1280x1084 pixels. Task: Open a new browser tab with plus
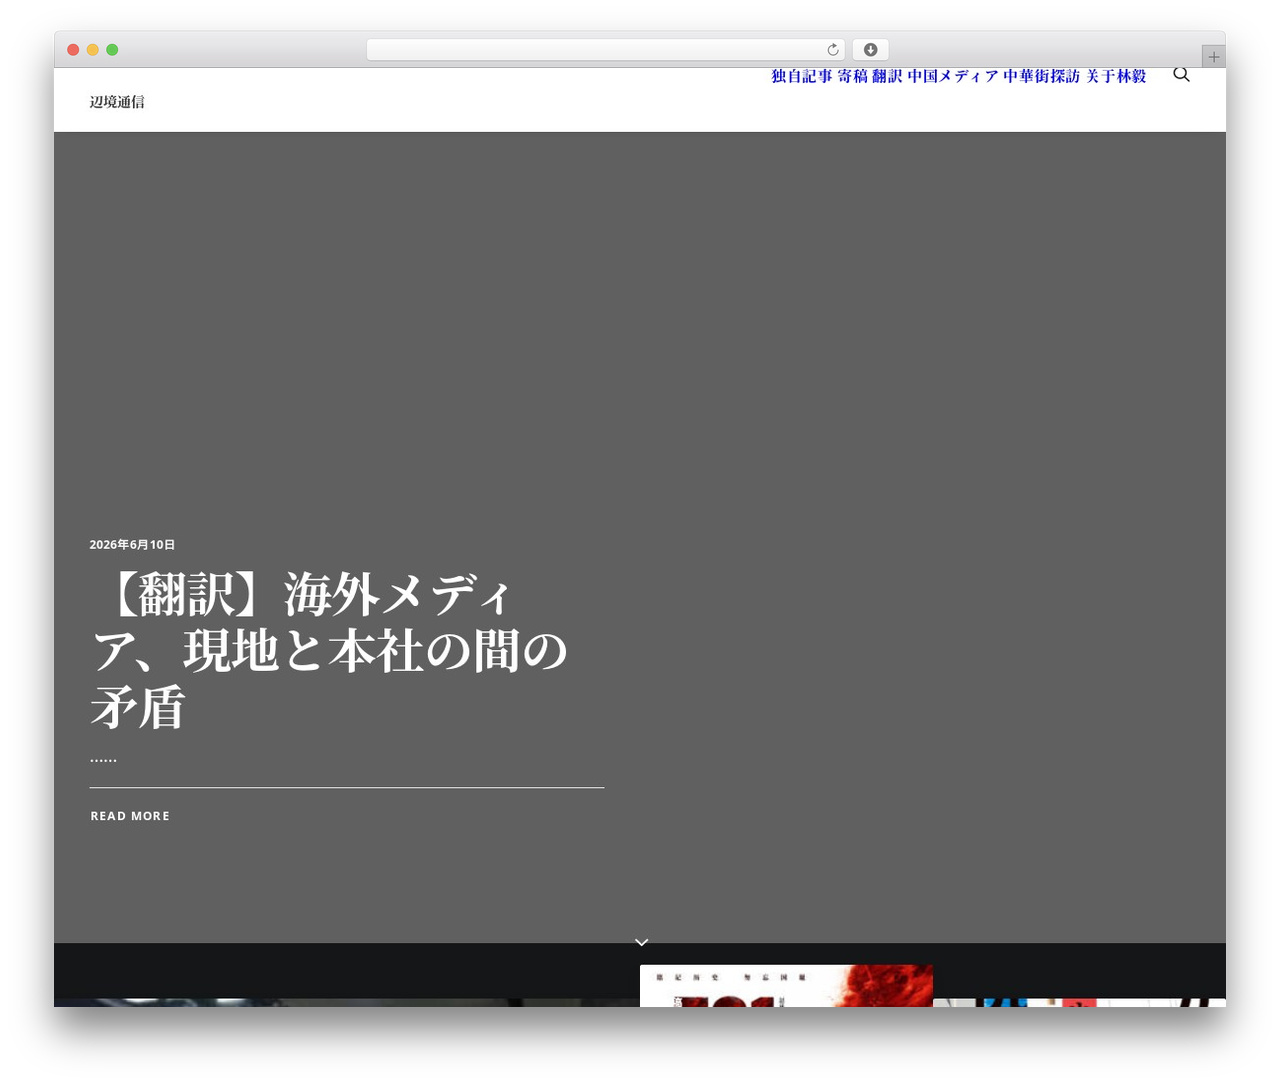[x=1214, y=57]
